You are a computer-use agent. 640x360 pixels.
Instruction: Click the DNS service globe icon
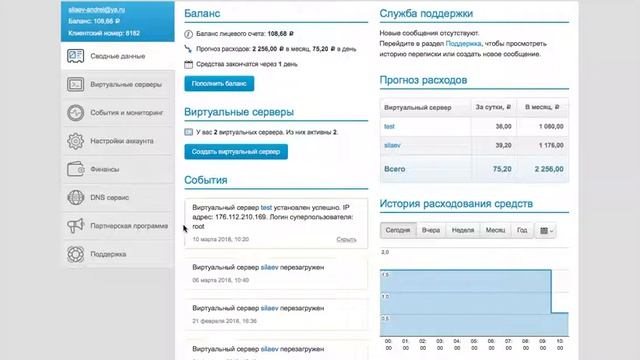[76, 198]
